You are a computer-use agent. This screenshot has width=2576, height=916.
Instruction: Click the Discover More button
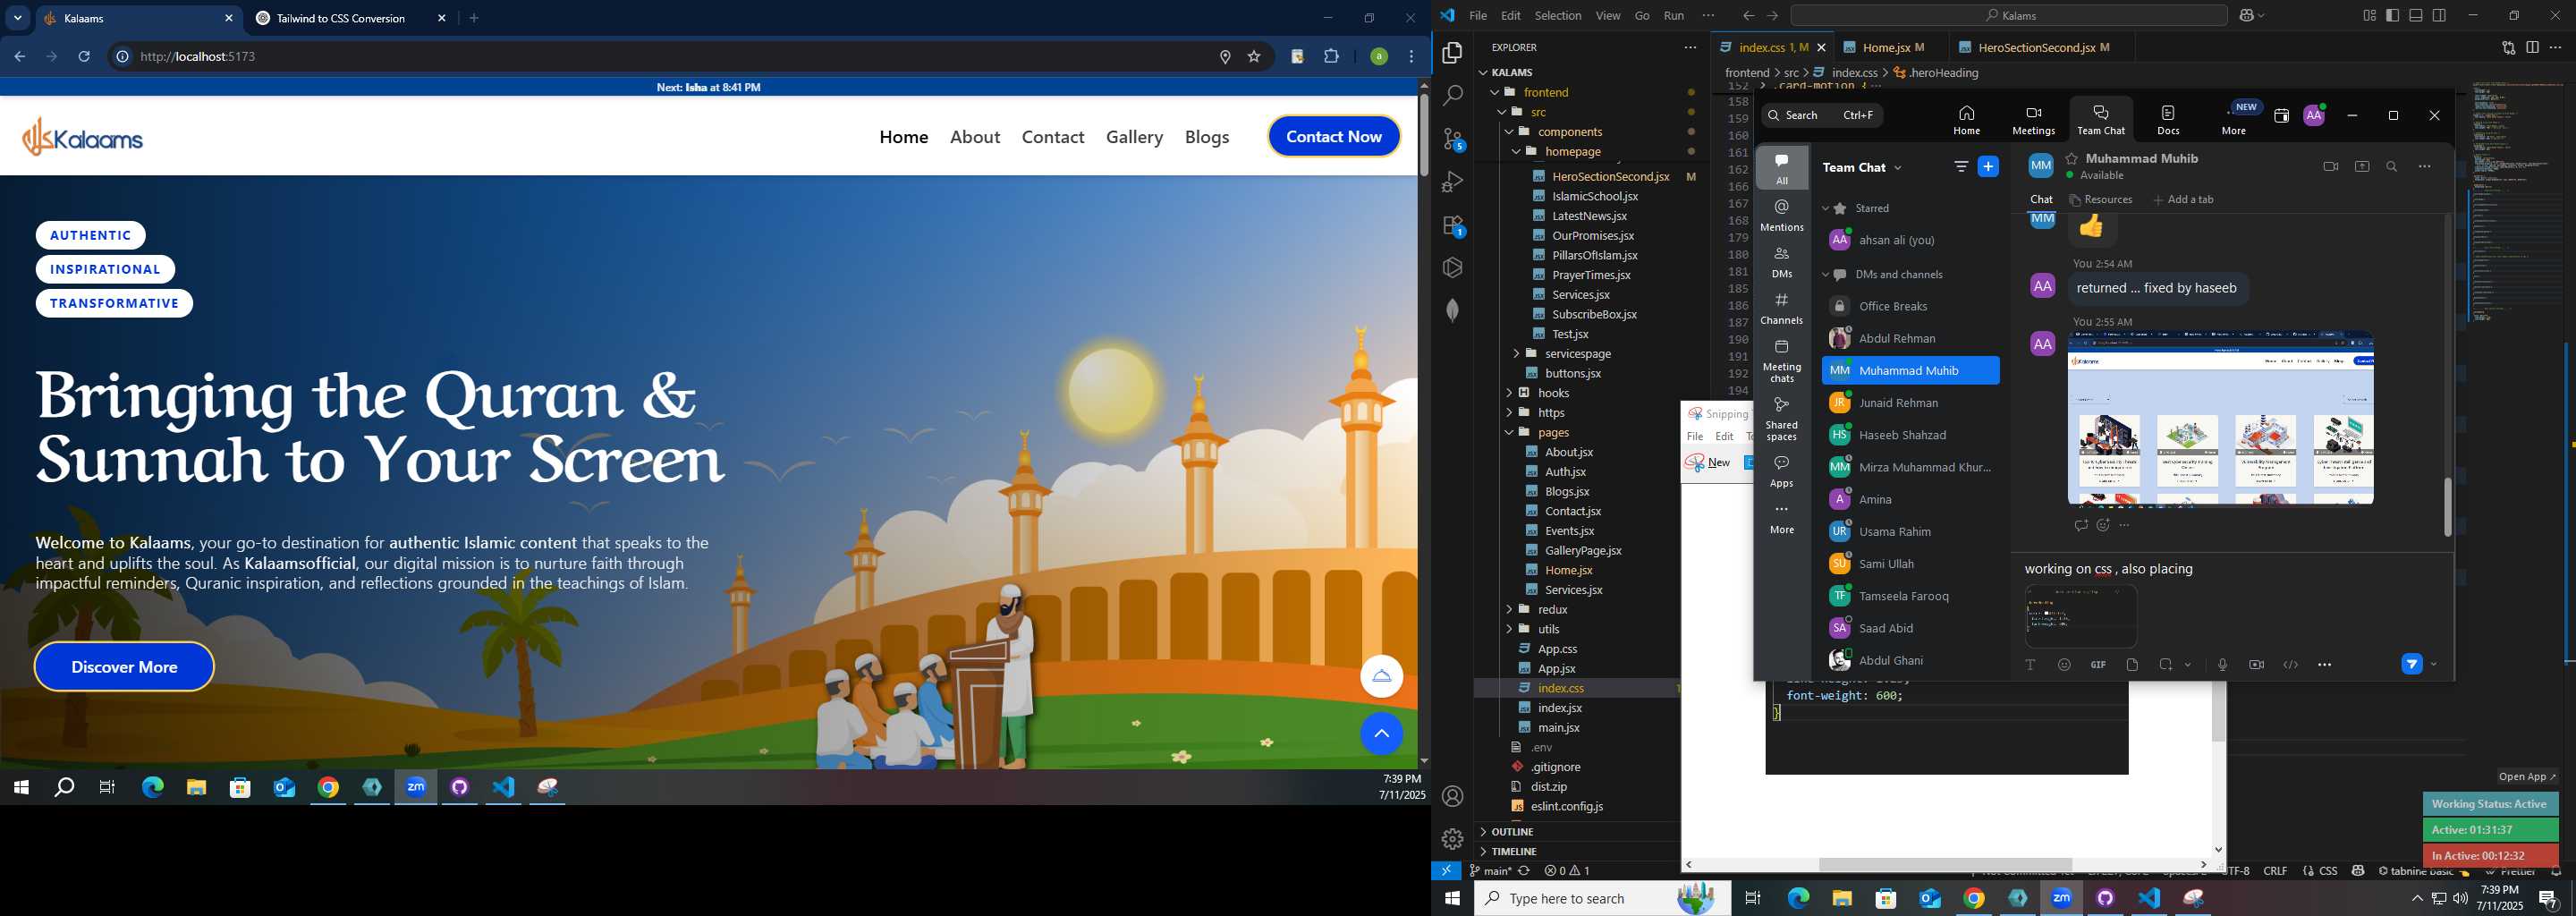pos(124,667)
